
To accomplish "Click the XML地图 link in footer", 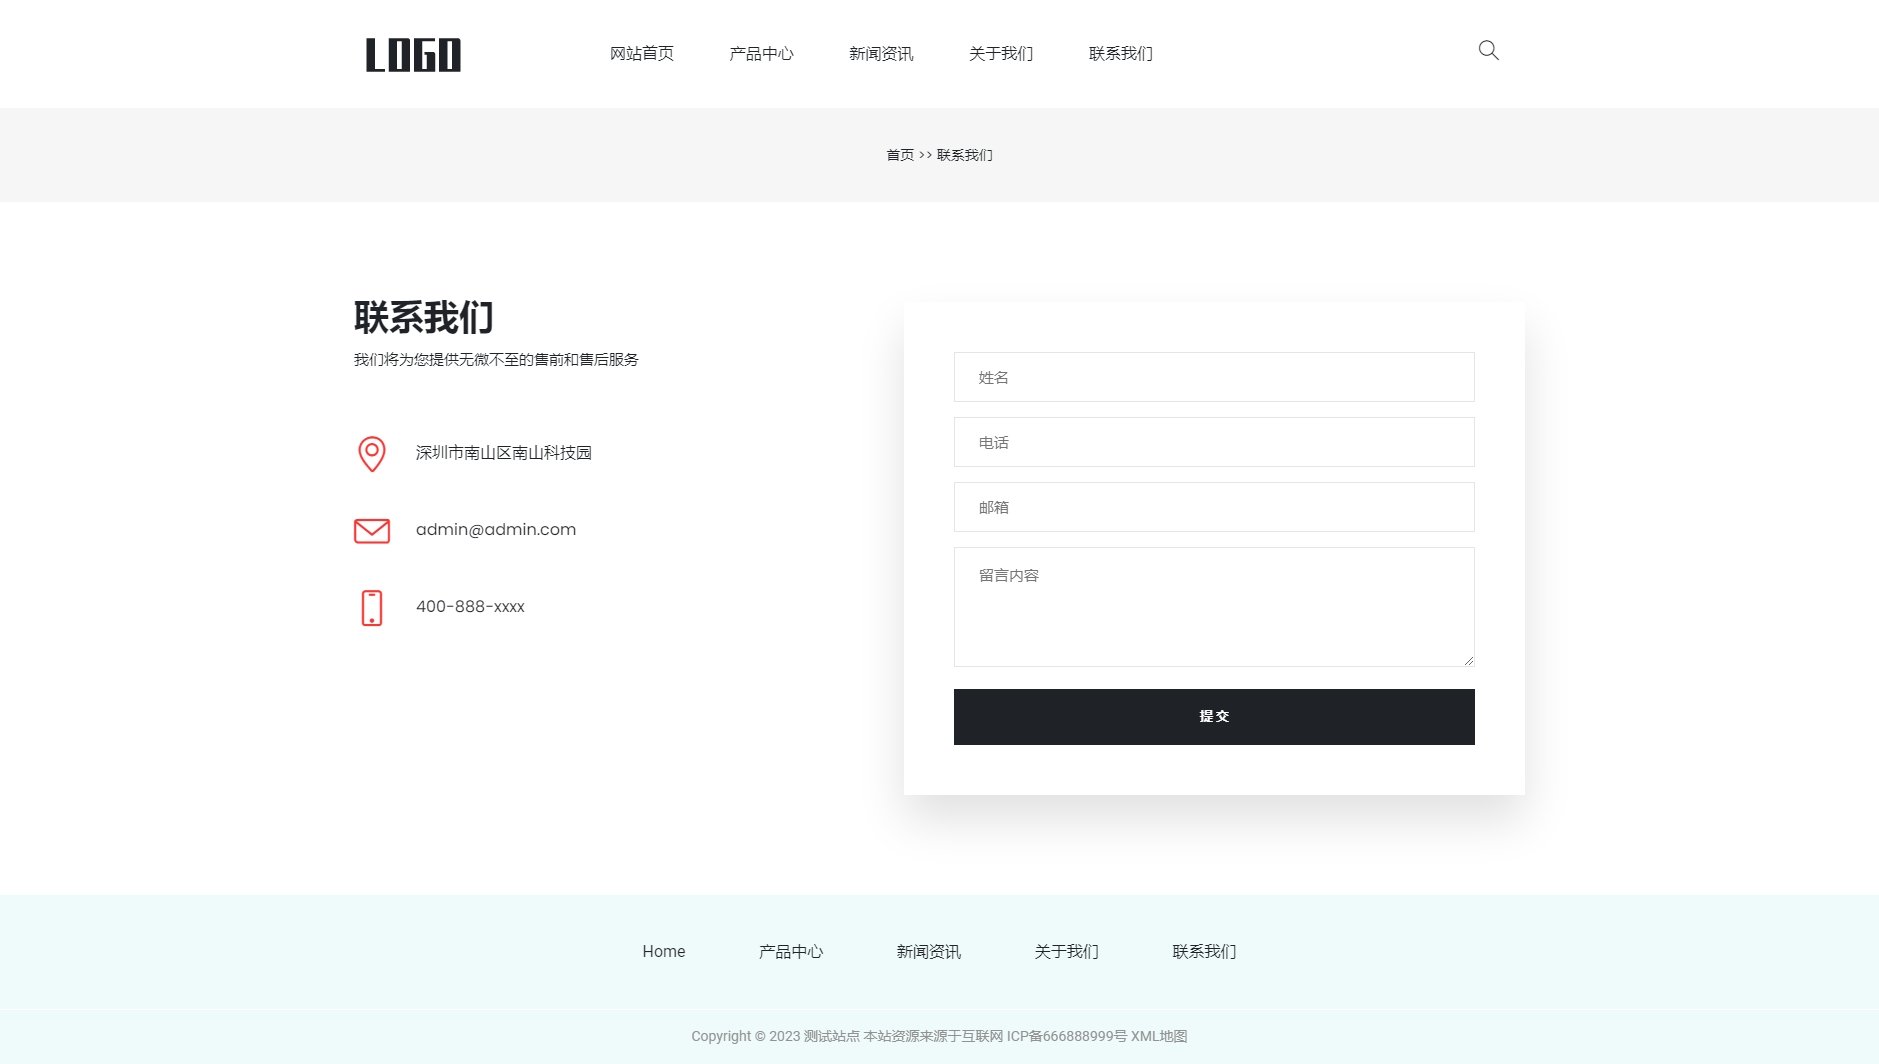I will coord(1159,1036).
